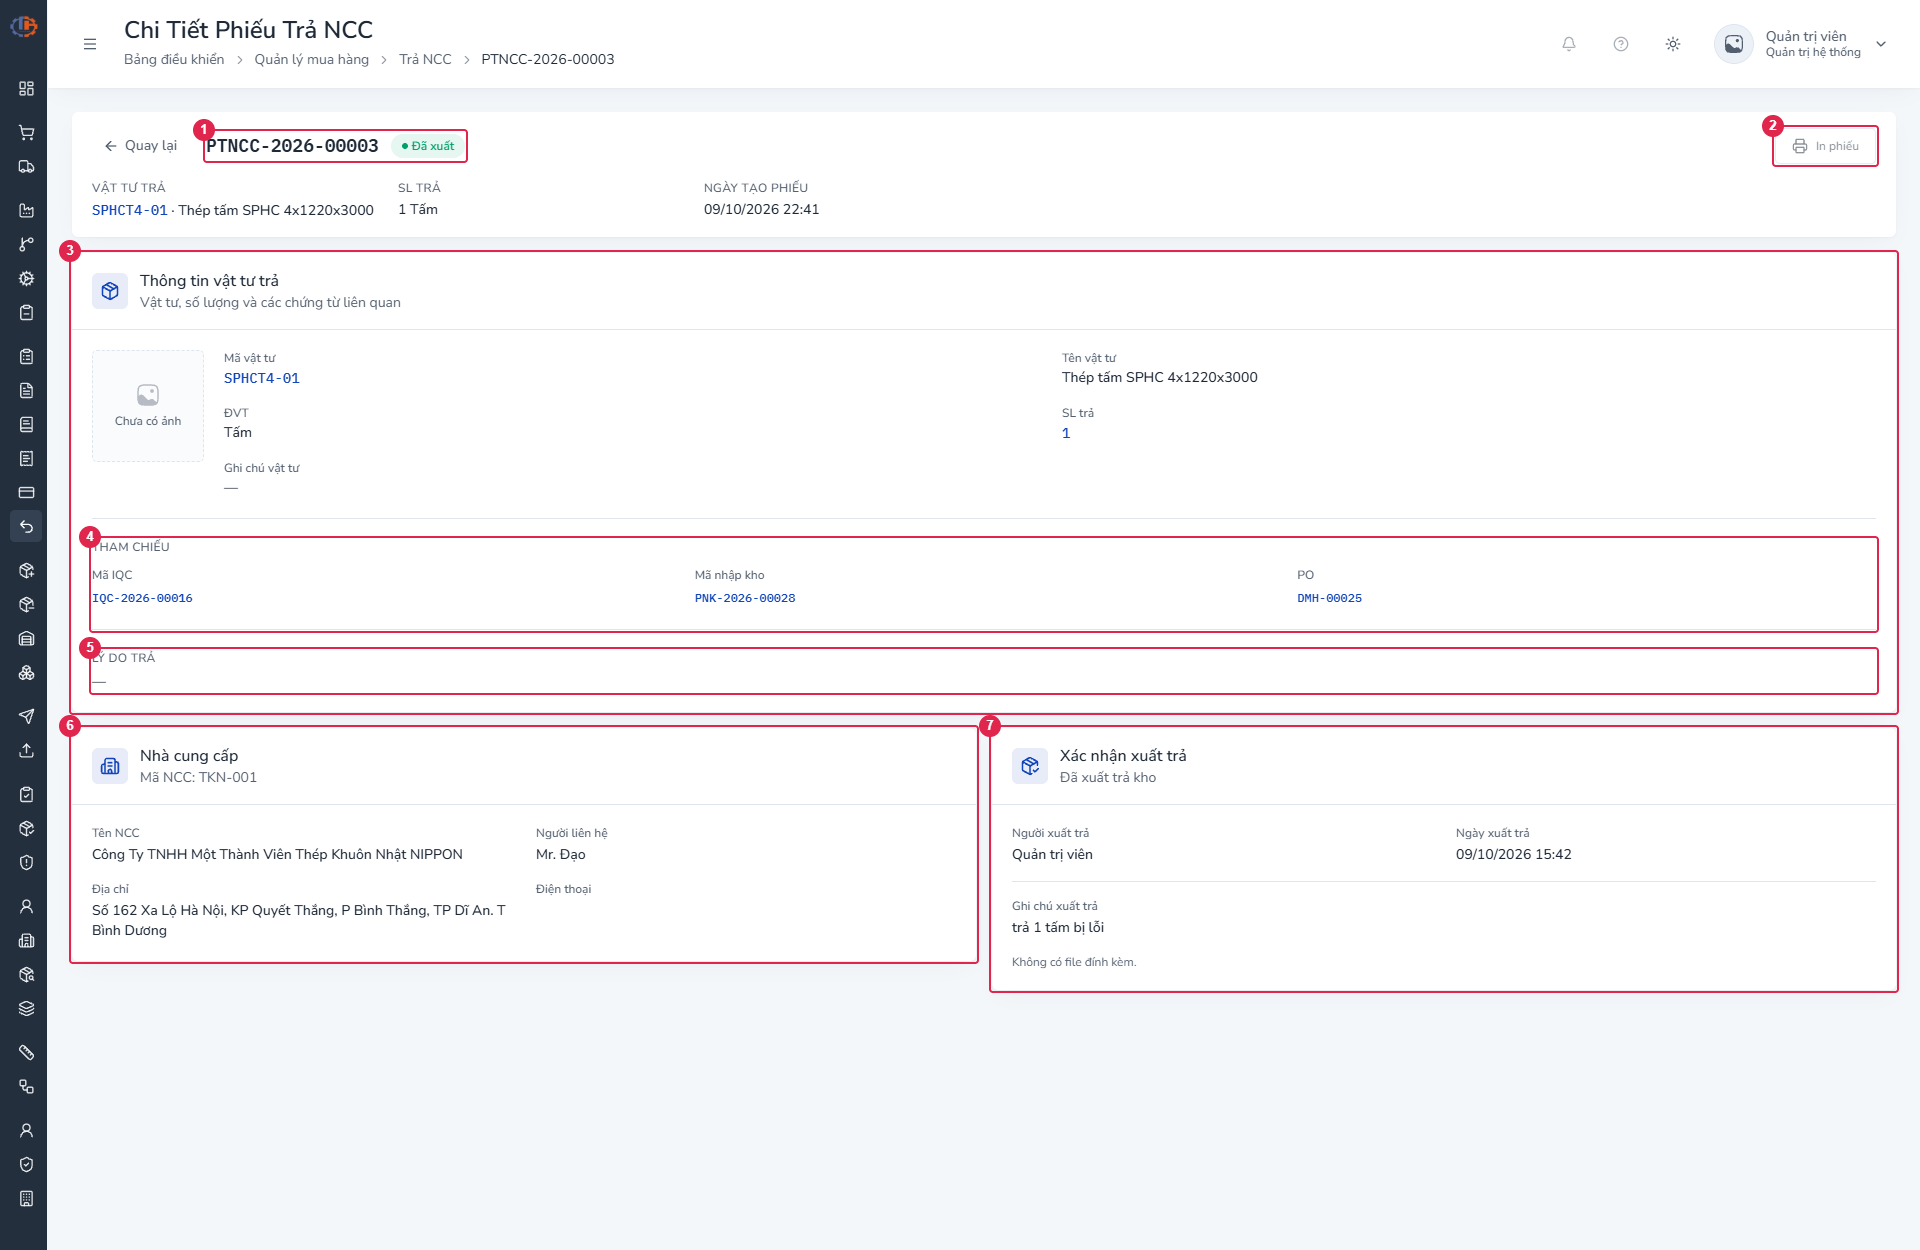Open the help question mark icon
This screenshot has width=1920, height=1250.
coord(1621,44)
